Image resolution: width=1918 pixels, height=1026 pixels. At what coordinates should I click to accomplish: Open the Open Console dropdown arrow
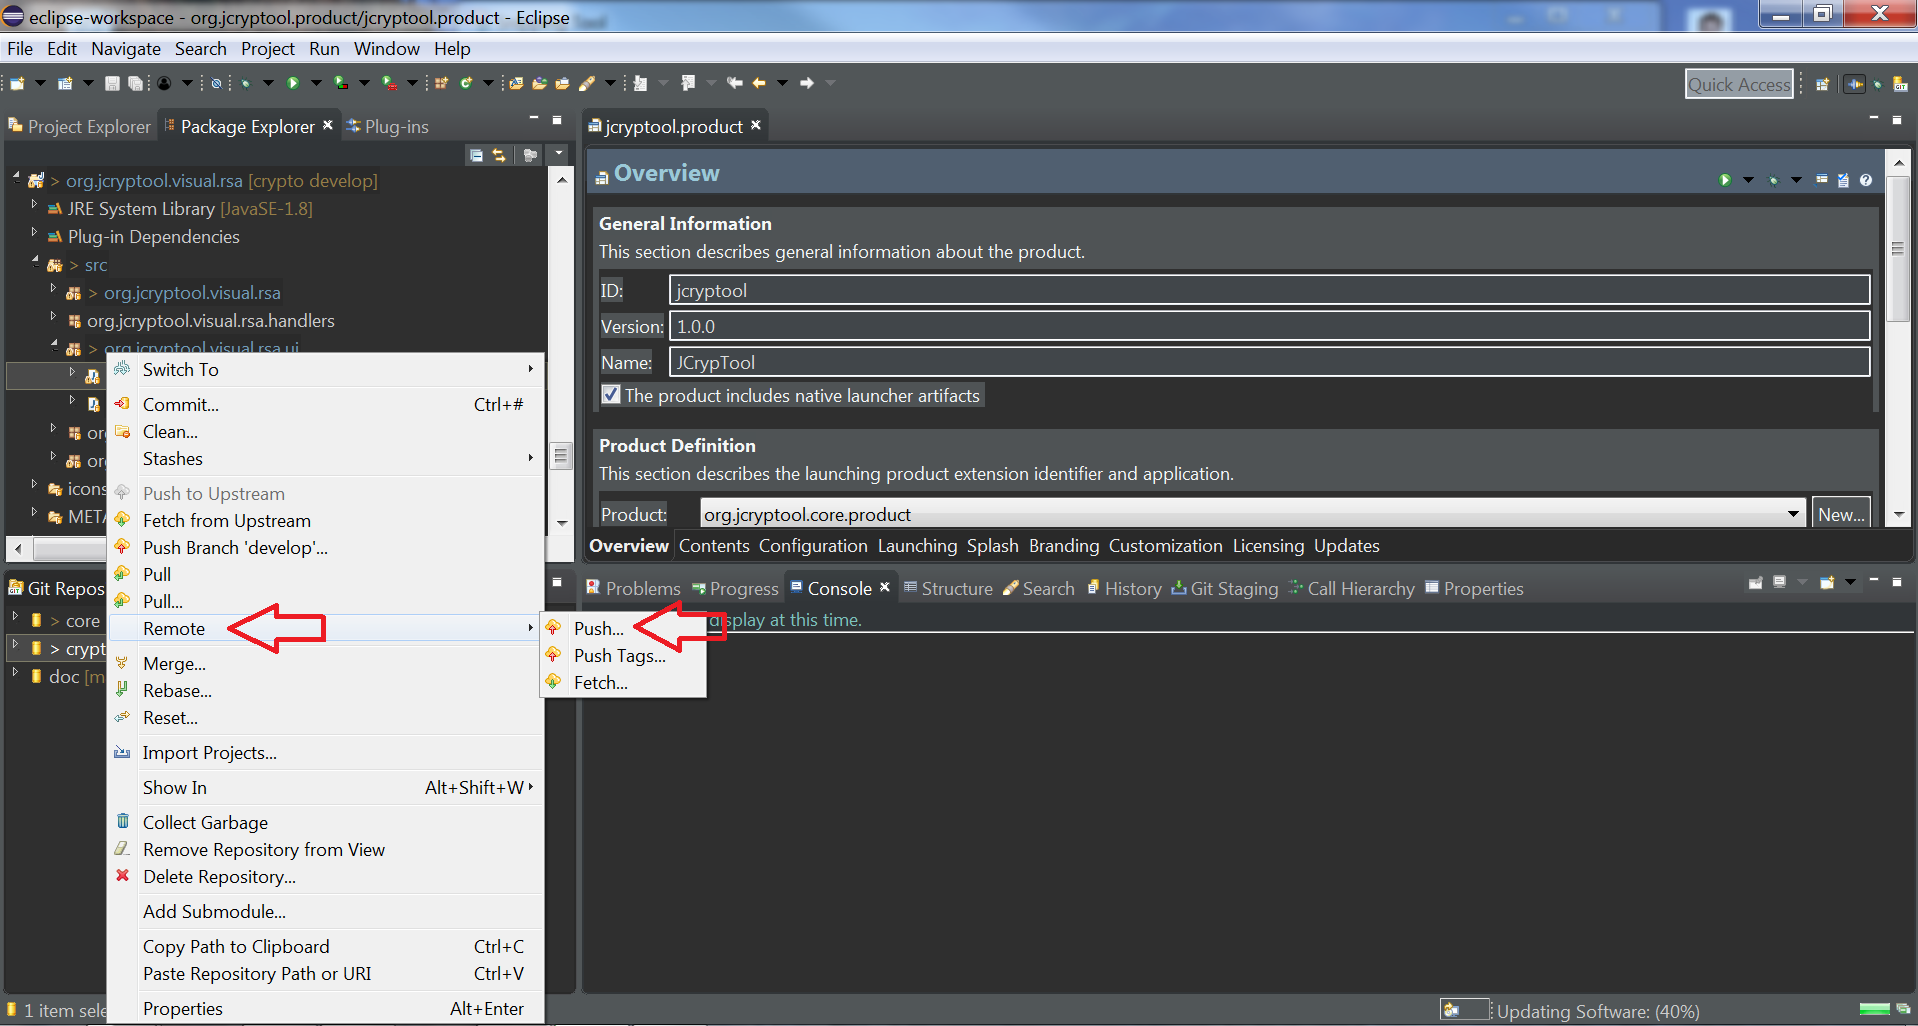point(1850,582)
